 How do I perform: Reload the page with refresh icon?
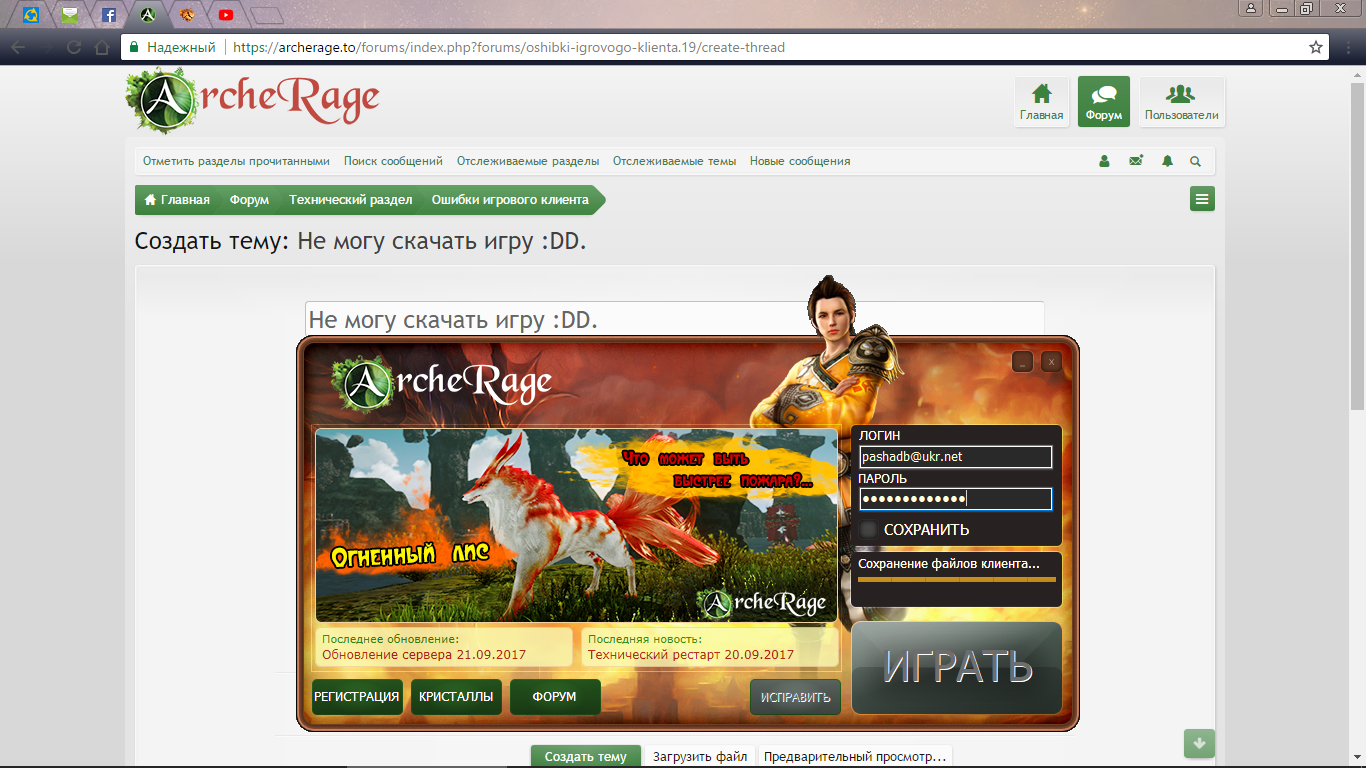pos(73,47)
